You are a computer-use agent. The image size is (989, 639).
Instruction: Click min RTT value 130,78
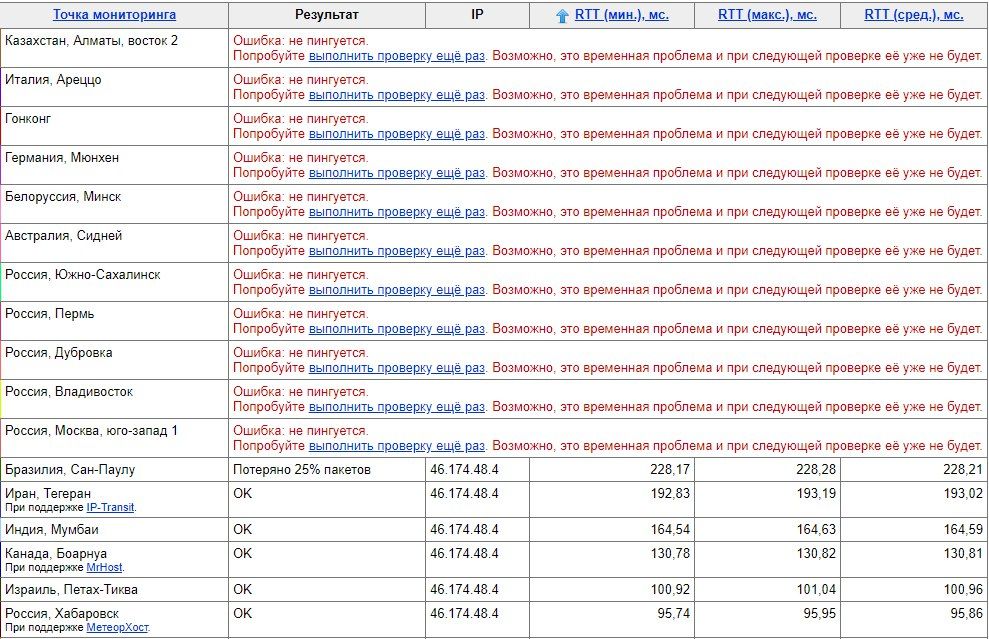coord(670,554)
